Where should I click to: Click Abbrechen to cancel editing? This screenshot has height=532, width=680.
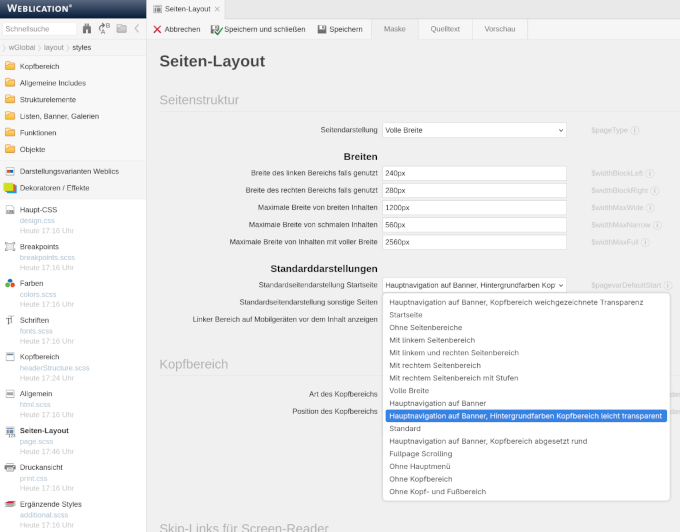point(177,29)
